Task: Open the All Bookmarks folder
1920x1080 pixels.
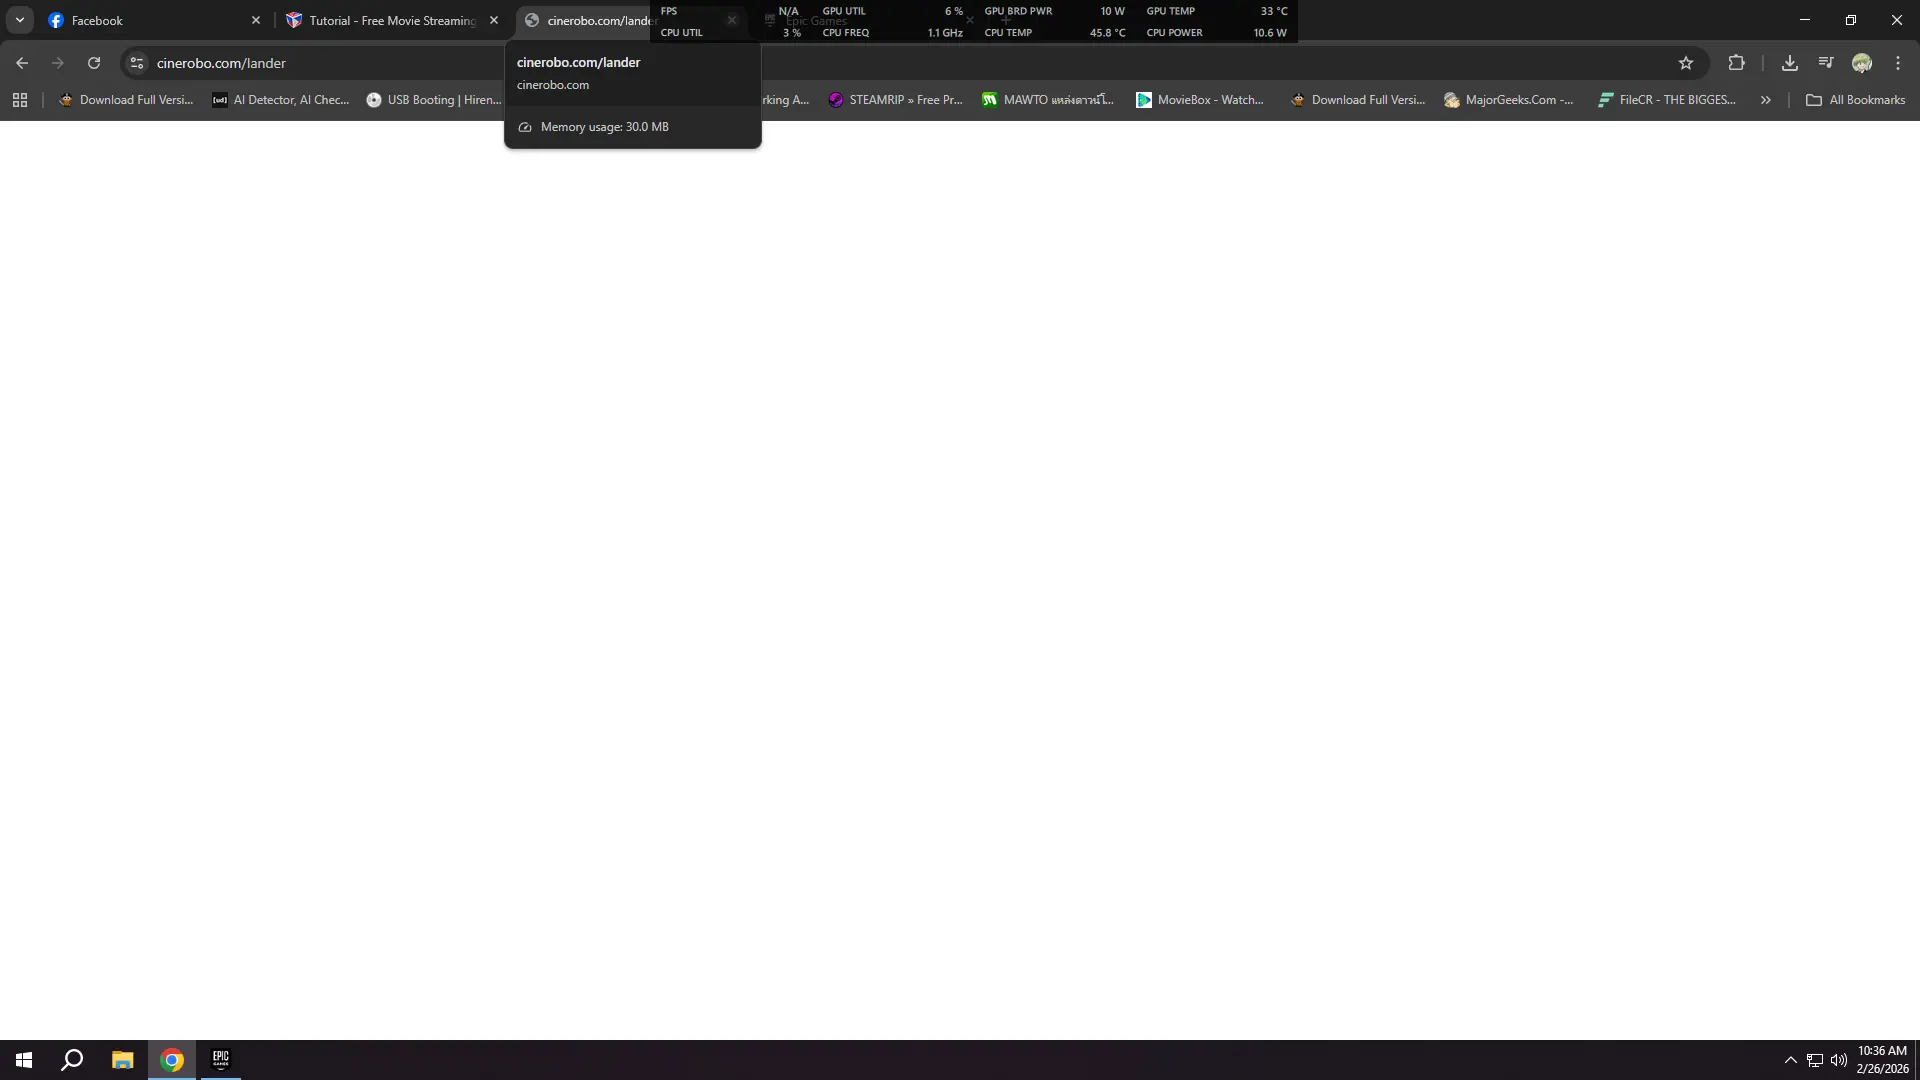Action: [1856, 100]
